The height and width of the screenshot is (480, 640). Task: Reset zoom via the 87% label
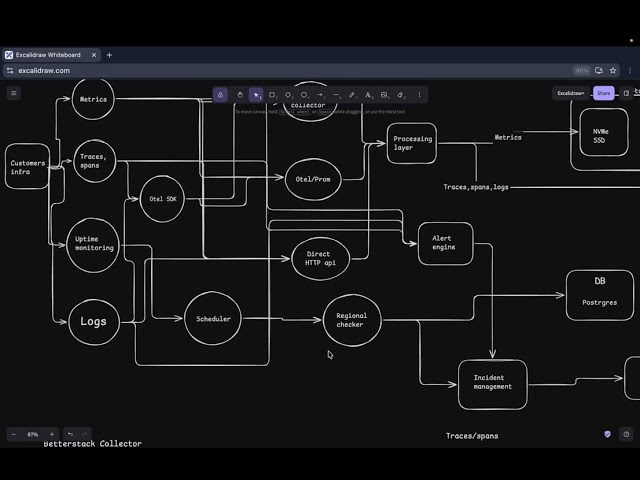33,434
